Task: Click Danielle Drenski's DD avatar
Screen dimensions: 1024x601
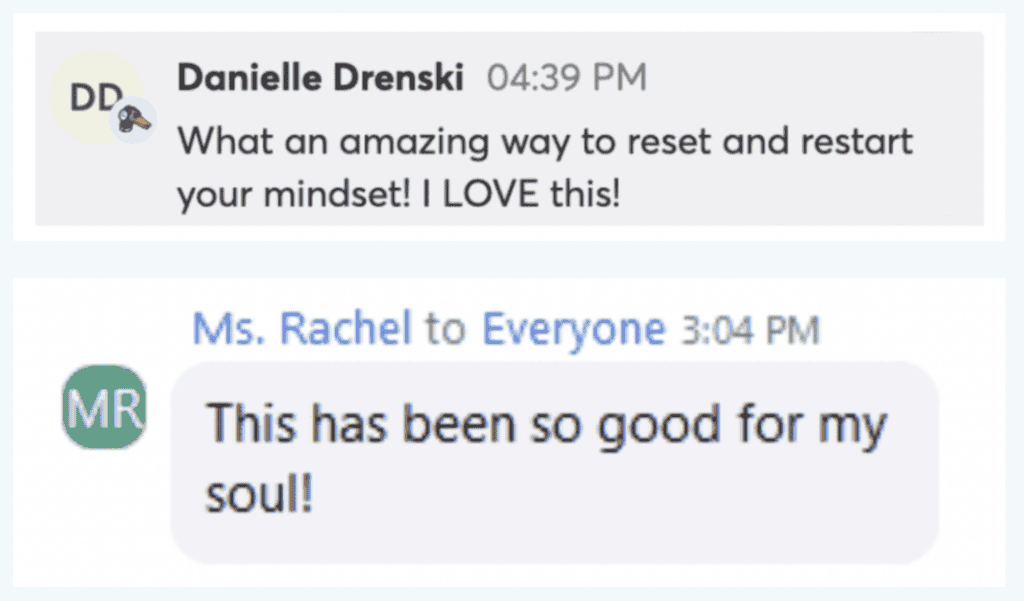Action: point(92,98)
